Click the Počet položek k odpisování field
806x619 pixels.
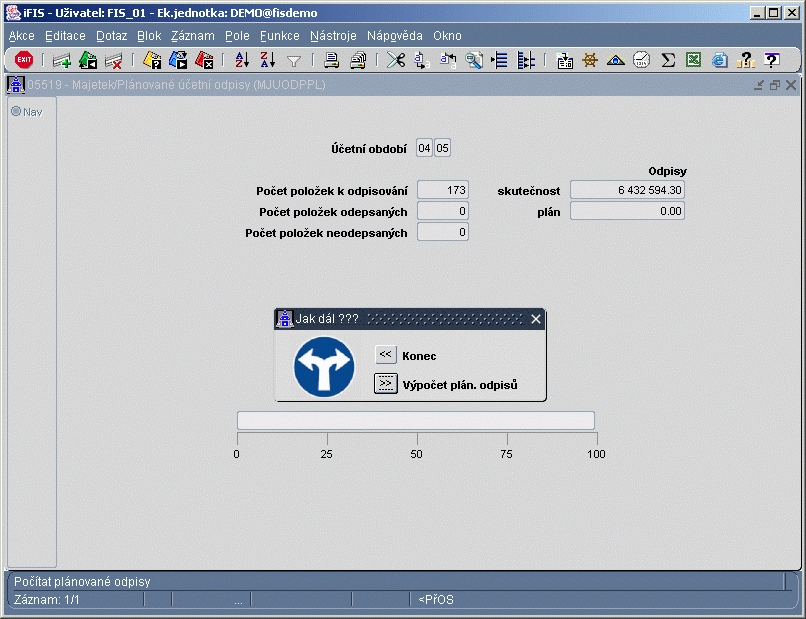[443, 190]
